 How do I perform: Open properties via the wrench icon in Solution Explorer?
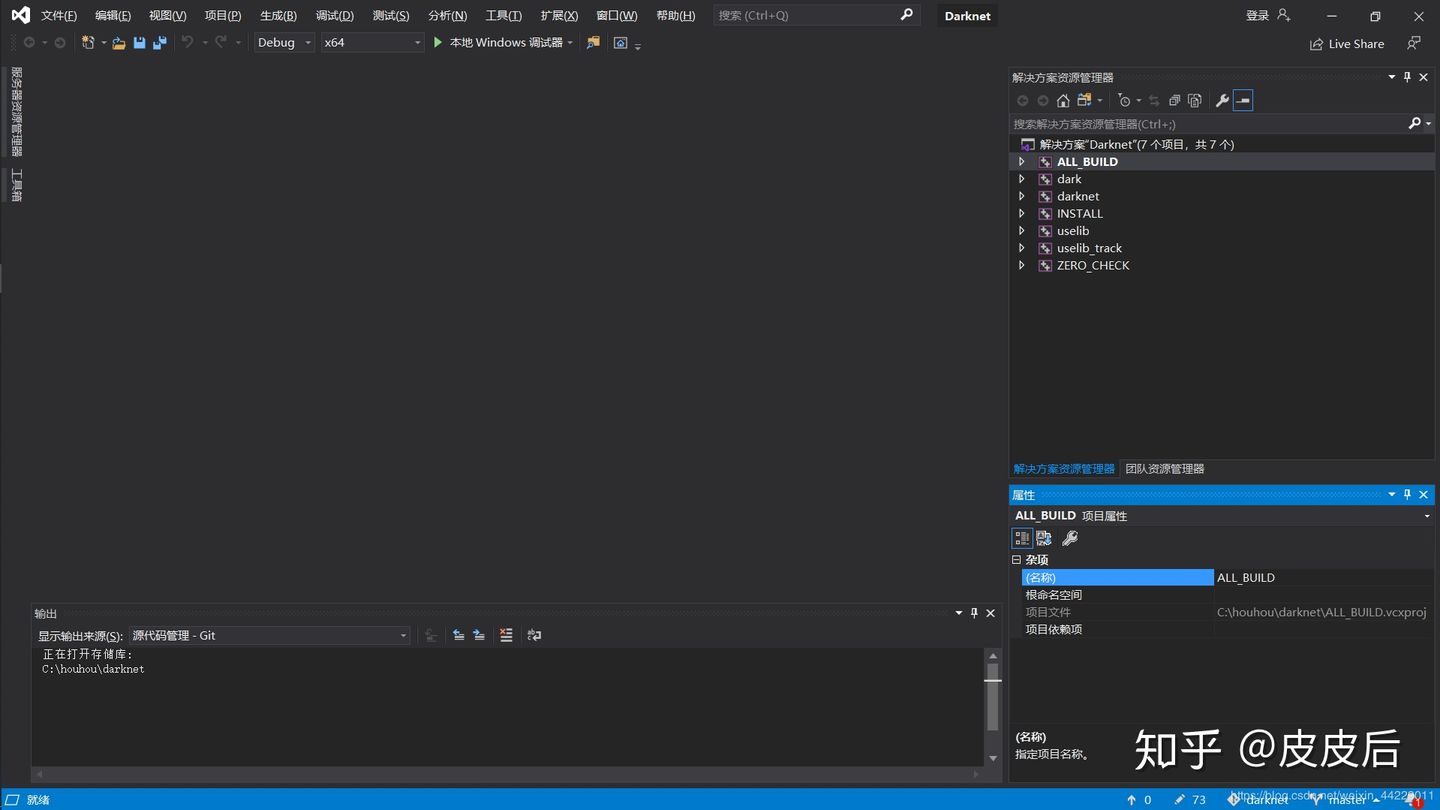coord(1222,100)
